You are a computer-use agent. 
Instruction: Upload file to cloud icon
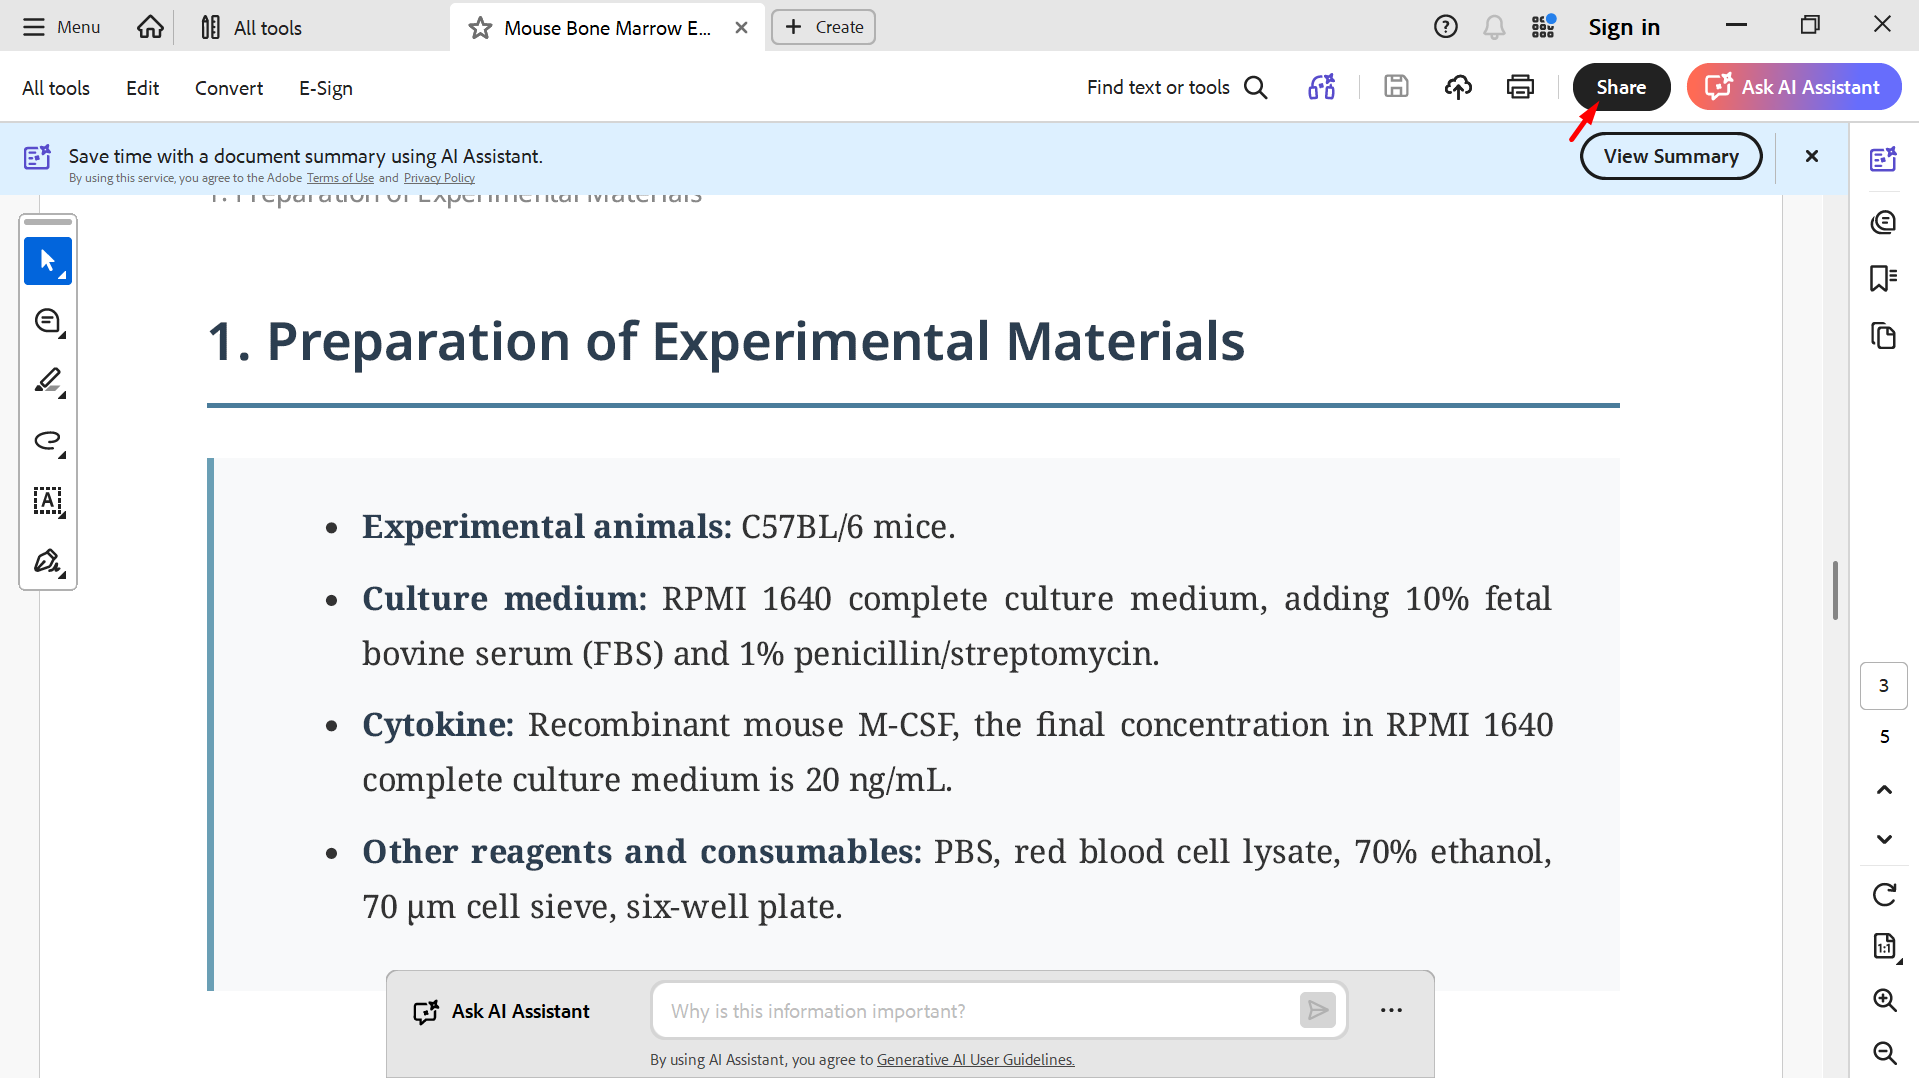(x=1458, y=87)
